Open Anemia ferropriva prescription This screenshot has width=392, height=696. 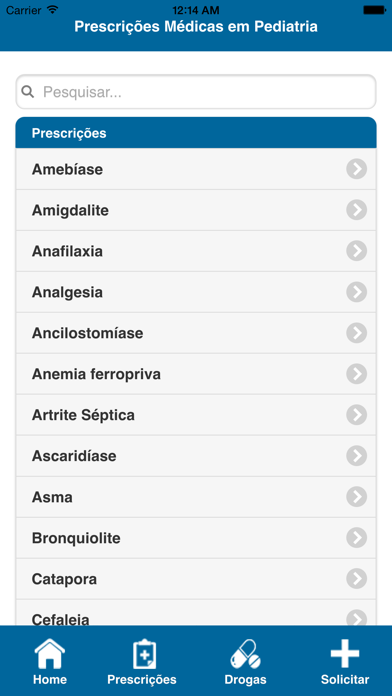(196, 374)
